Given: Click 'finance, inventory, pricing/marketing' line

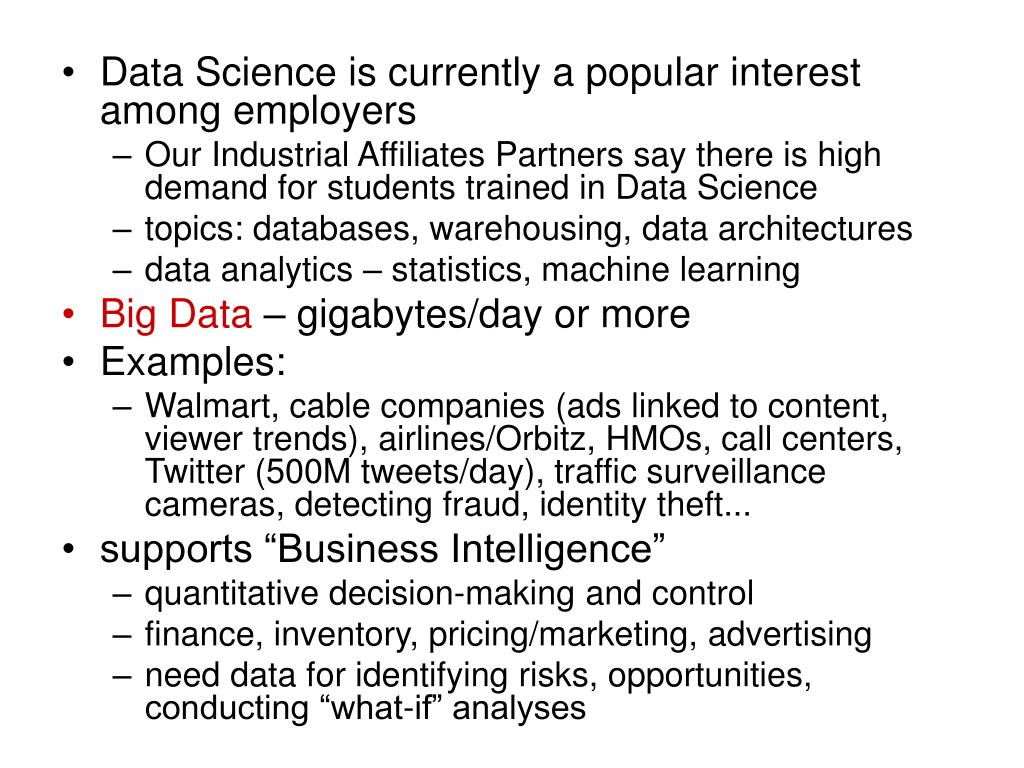Looking at the screenshot, I should 508,635.
